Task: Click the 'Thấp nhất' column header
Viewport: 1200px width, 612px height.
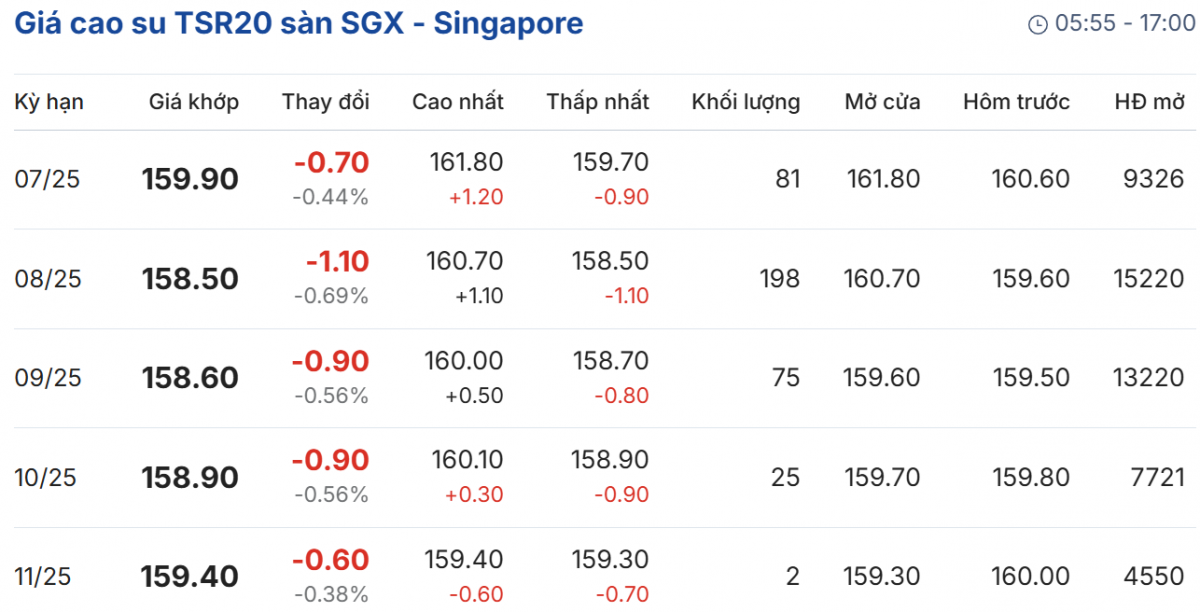Action: (598, 101)
